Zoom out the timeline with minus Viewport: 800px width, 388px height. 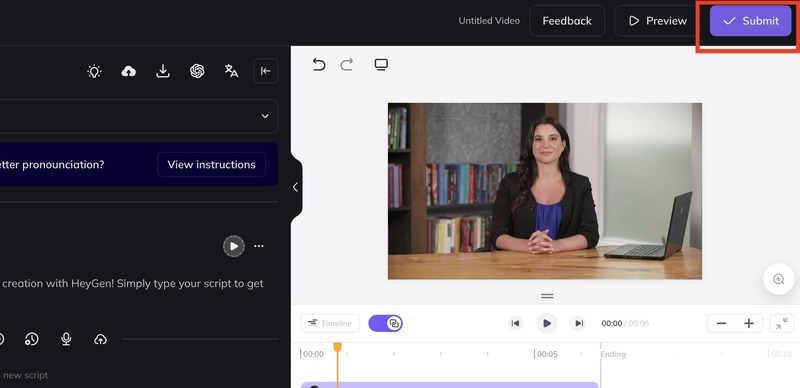click(x=721, y=323)
